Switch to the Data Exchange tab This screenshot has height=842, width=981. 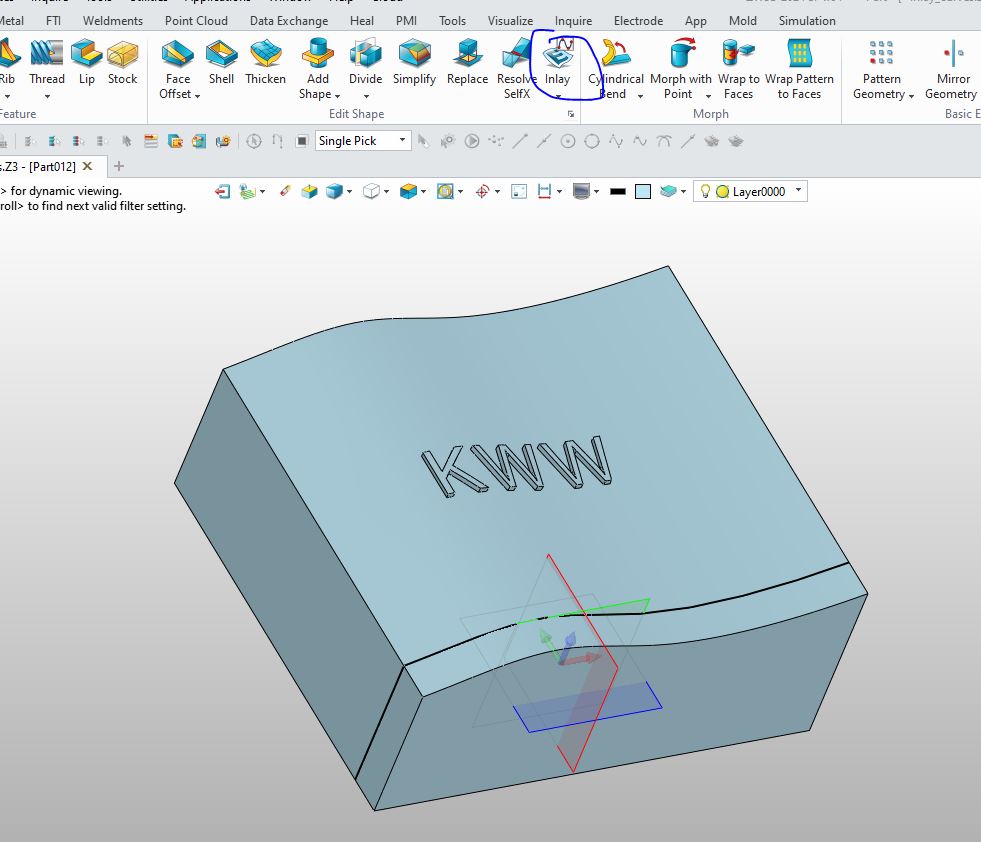point(289,21)
